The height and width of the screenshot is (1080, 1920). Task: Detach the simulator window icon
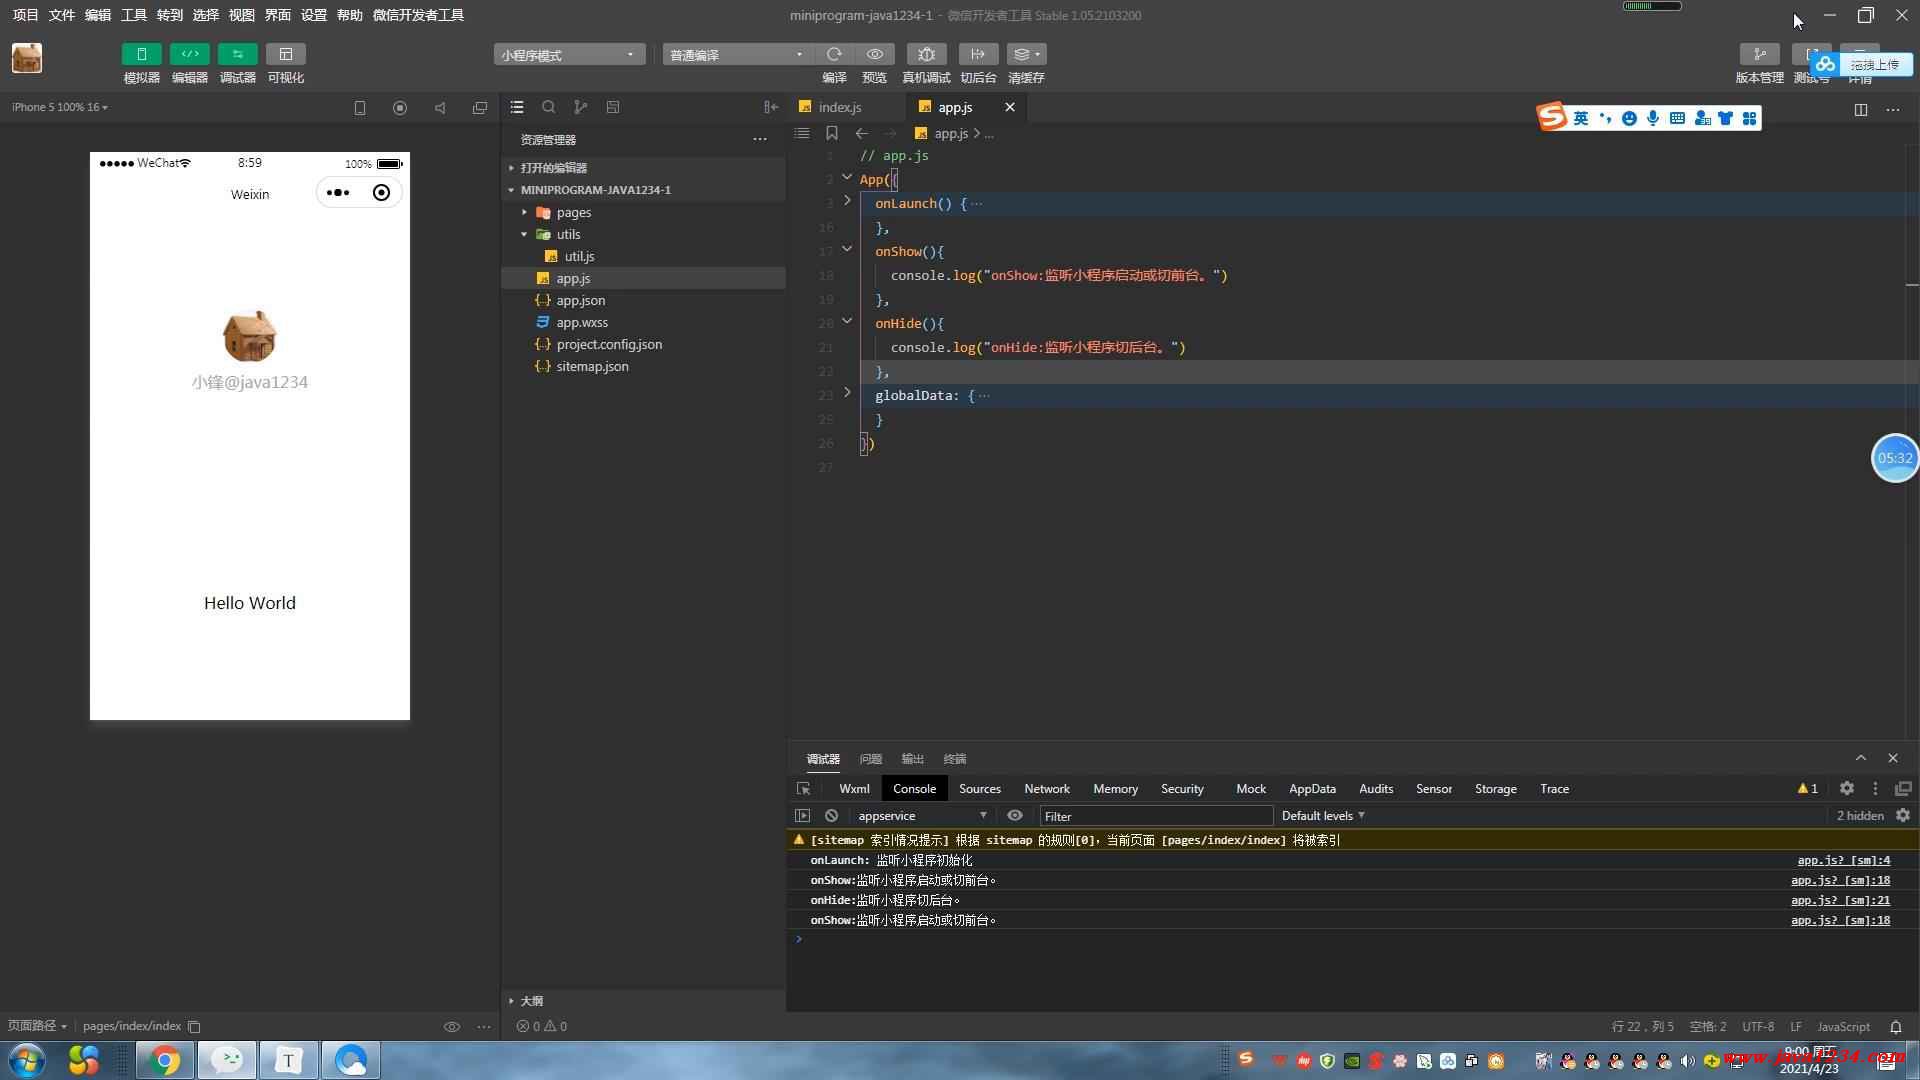coord(480,108)
